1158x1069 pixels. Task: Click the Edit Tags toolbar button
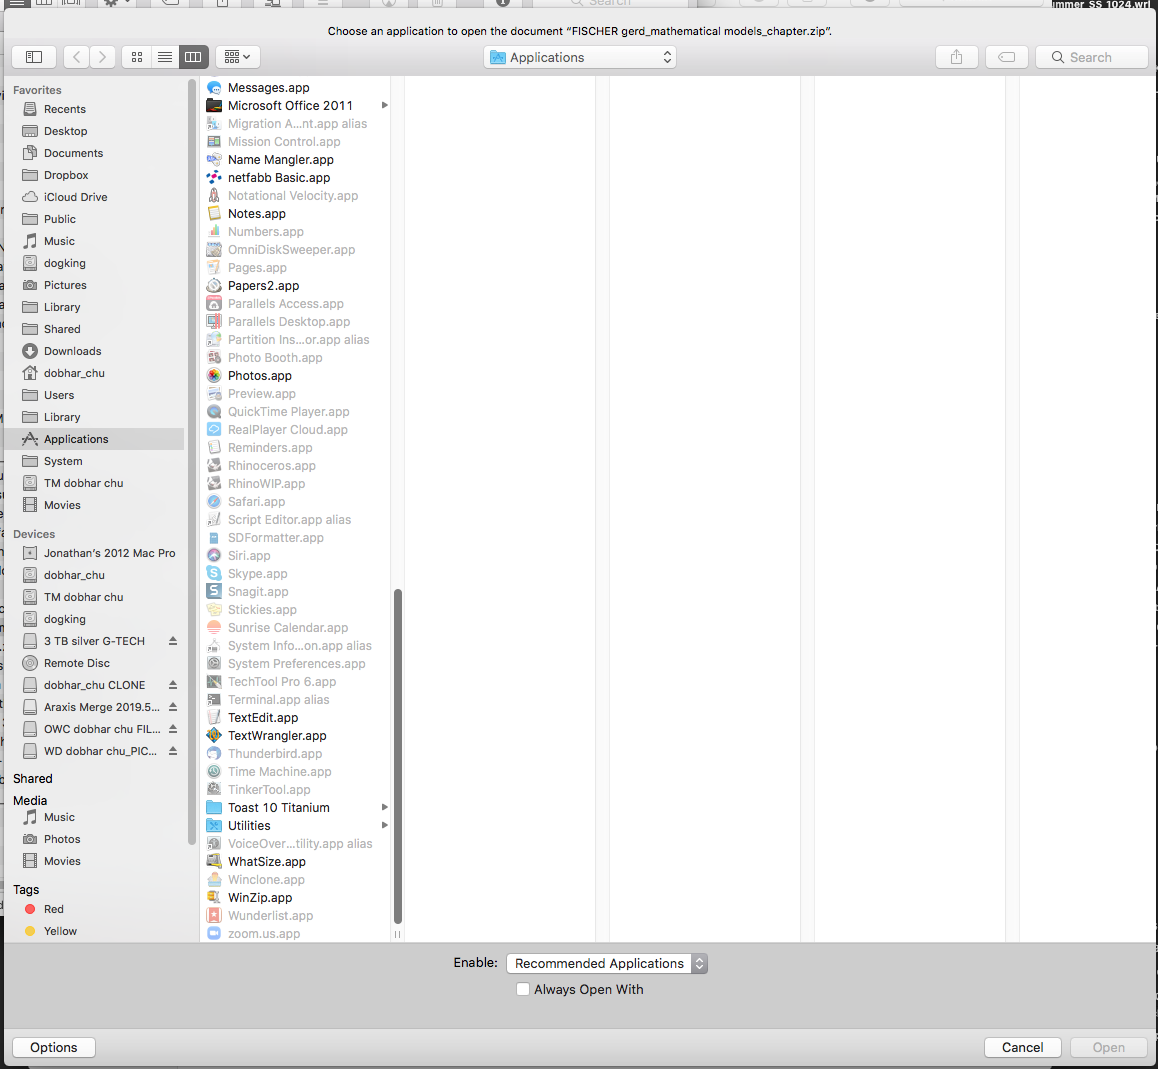click(x=1007, y=57)
